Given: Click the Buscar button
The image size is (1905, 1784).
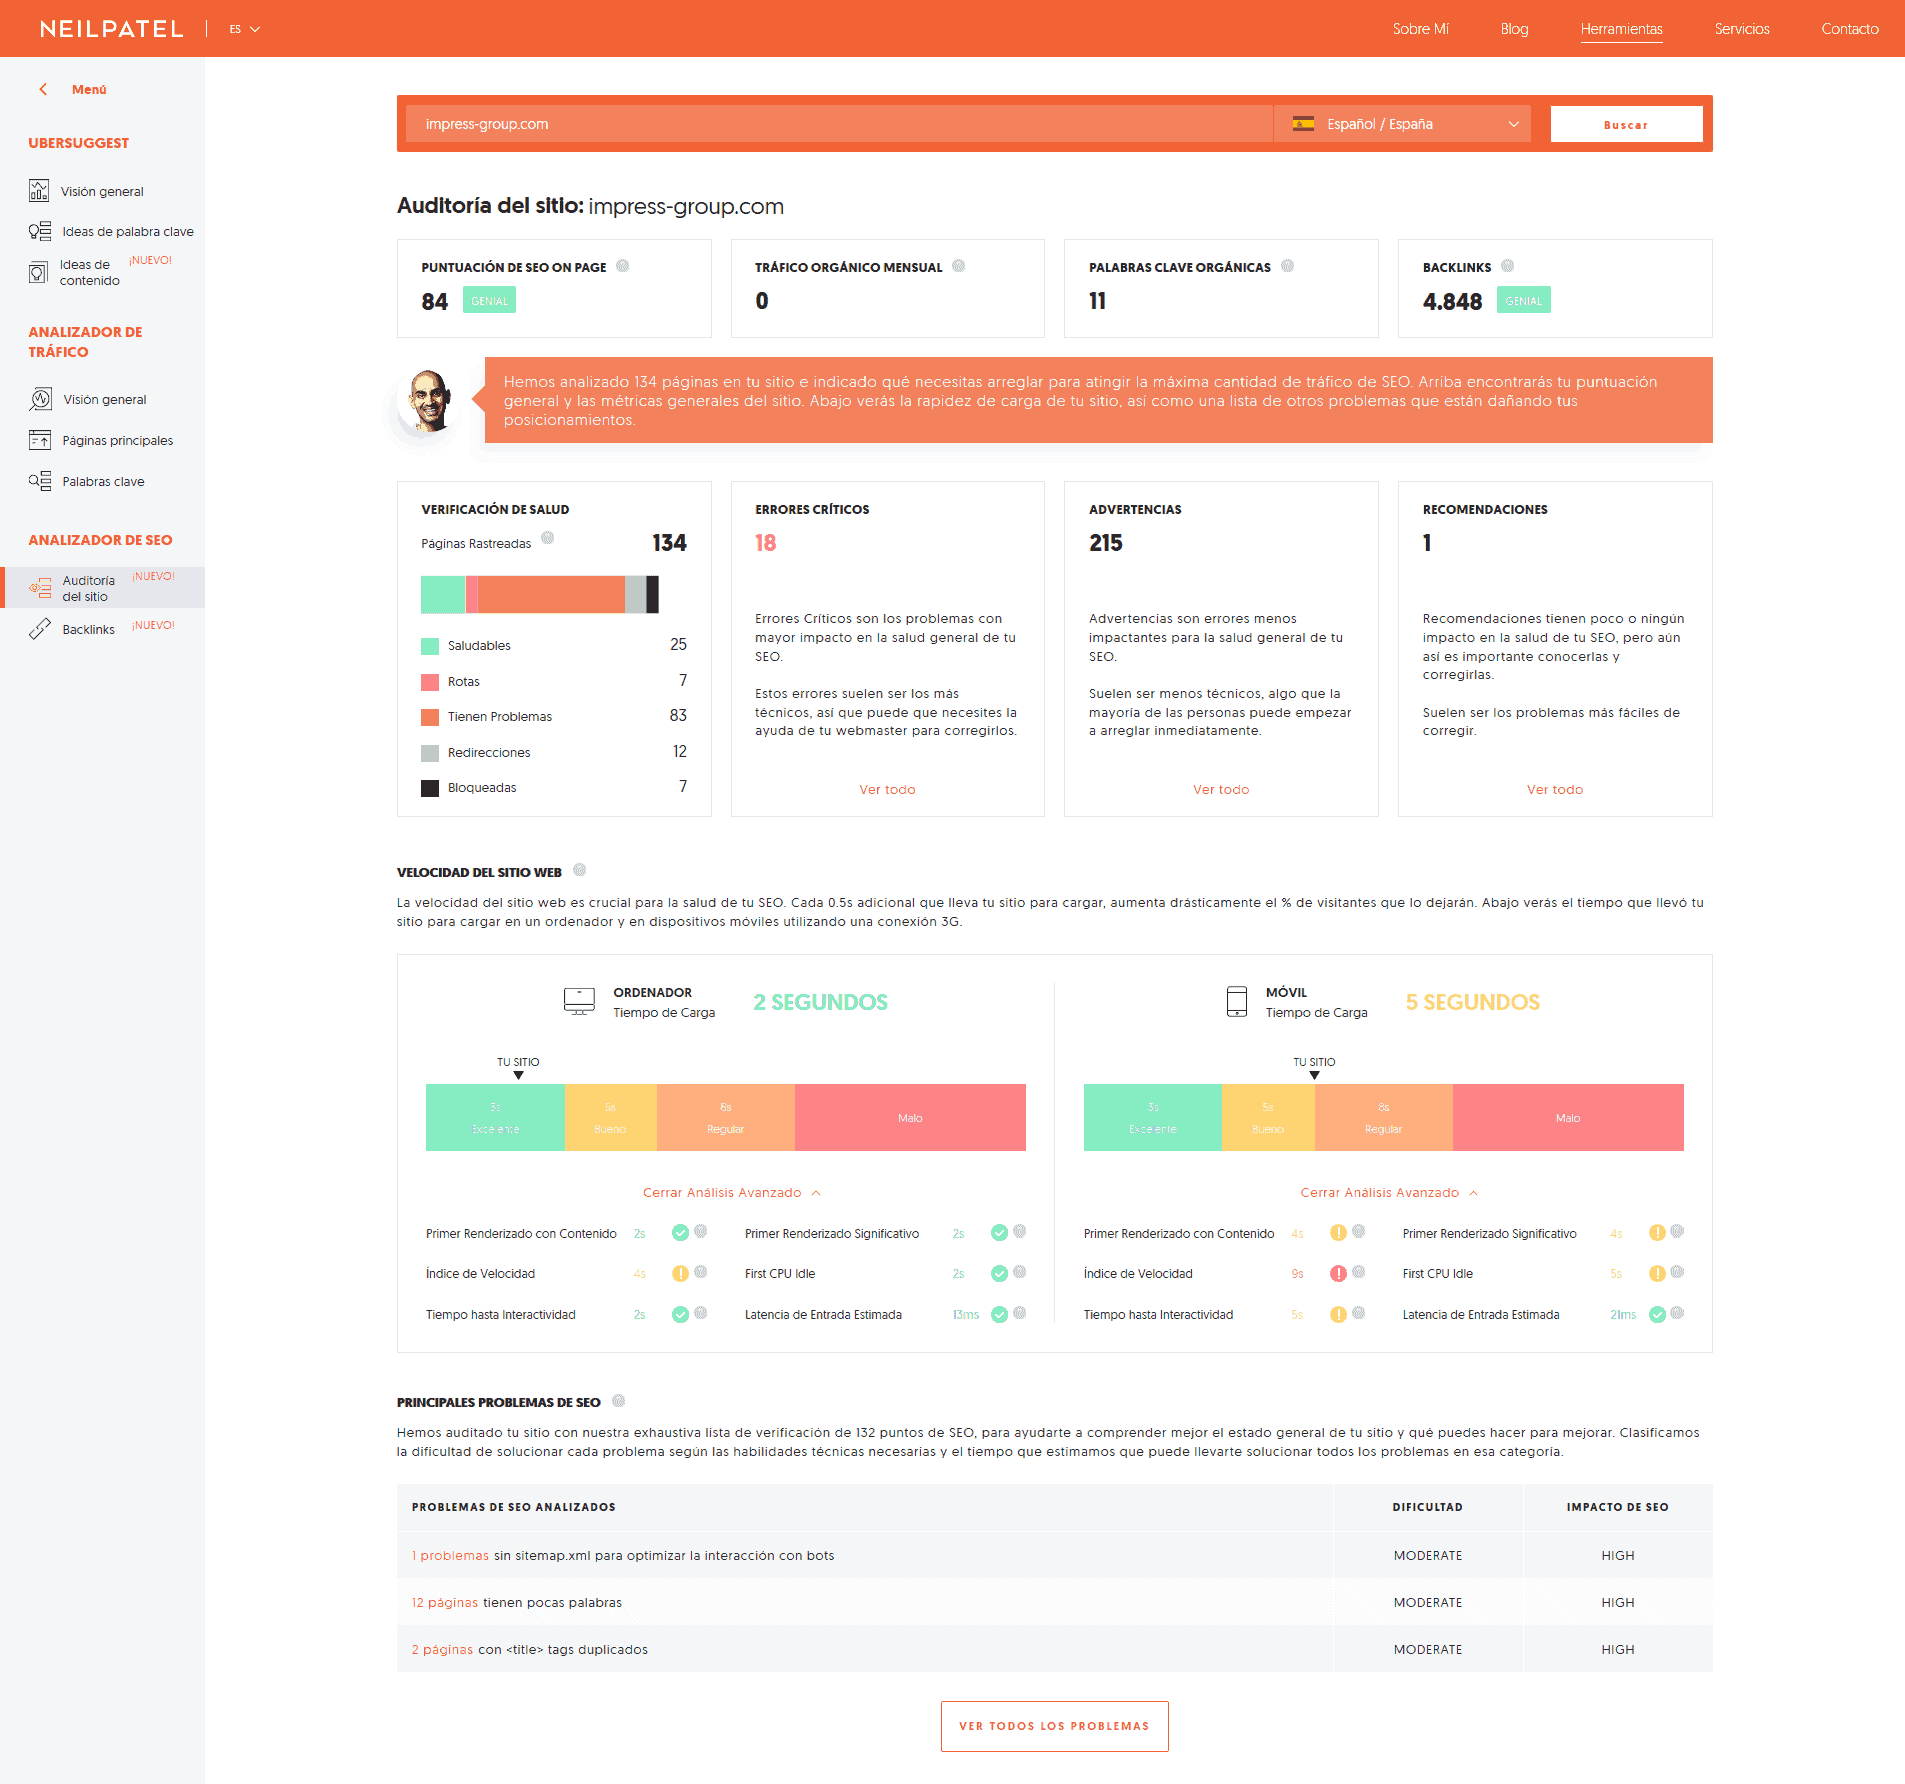Looking at the screenshot, I should [x=1626, y=124].
